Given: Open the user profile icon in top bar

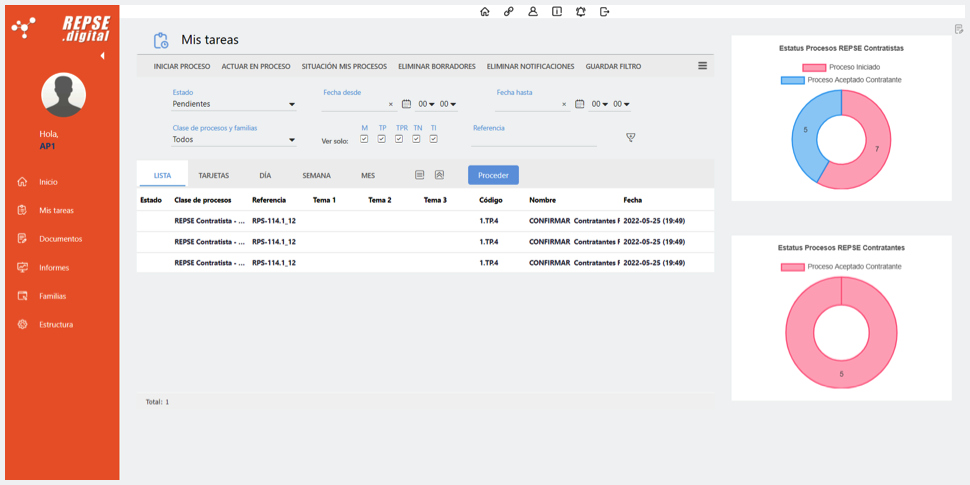Looking at the screenshot, I should tap(533, 11).
